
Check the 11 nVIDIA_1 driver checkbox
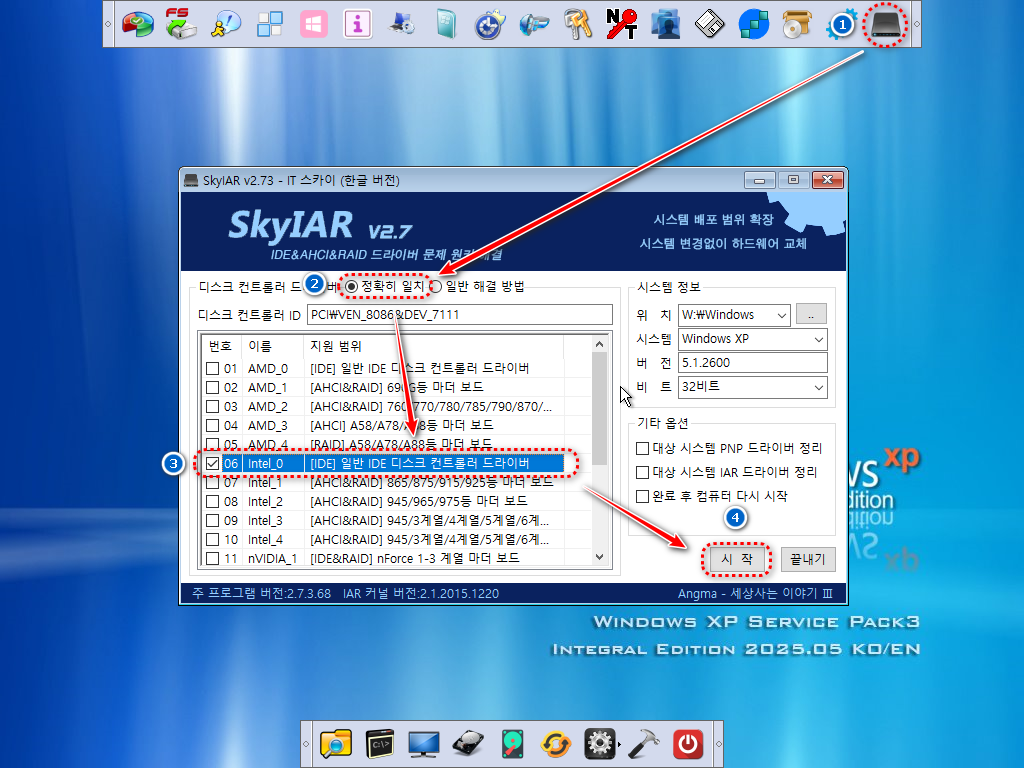pyautogui.click(x=212, y=558)
